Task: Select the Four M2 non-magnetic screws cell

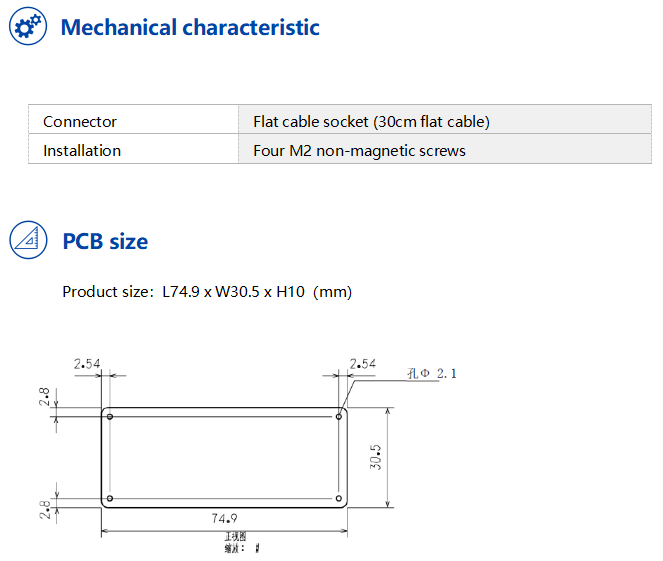Action: click(x=359, y=151)
